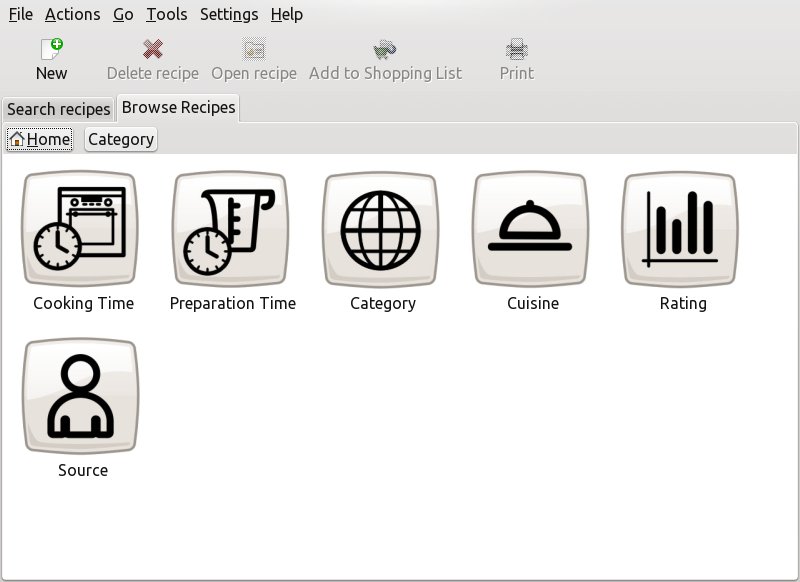Click the Delete recipe toolbar button

point(153,60)
